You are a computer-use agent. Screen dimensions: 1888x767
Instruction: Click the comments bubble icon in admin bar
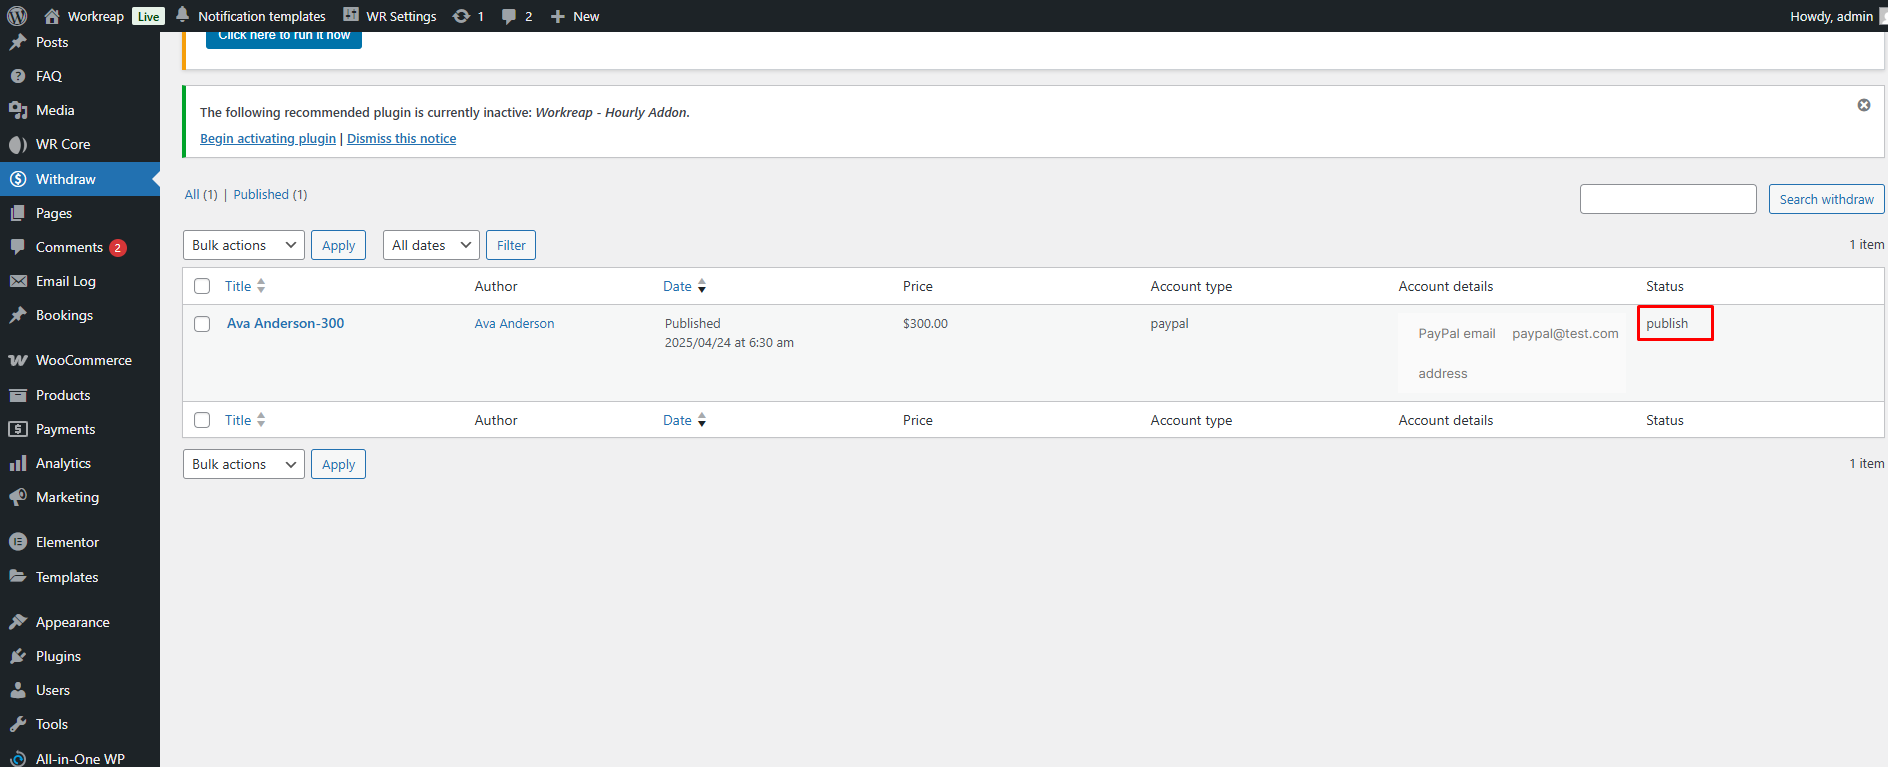509,16
